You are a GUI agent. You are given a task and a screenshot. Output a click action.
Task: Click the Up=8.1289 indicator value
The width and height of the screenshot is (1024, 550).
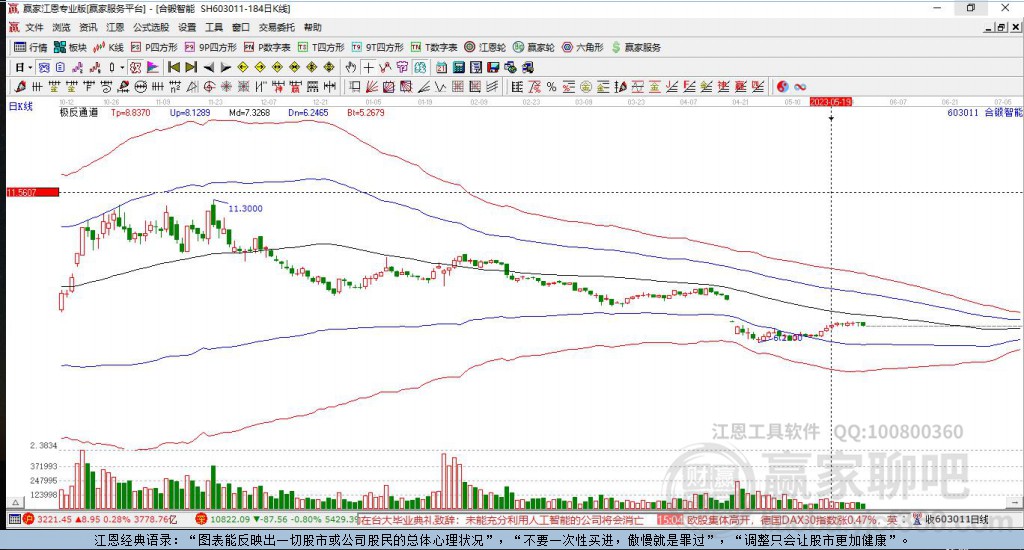click(x=190, y=112)
